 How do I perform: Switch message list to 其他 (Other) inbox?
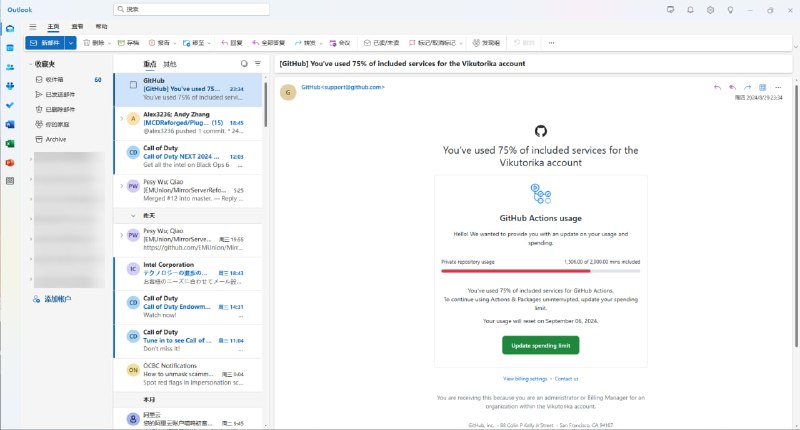point(170,63)
